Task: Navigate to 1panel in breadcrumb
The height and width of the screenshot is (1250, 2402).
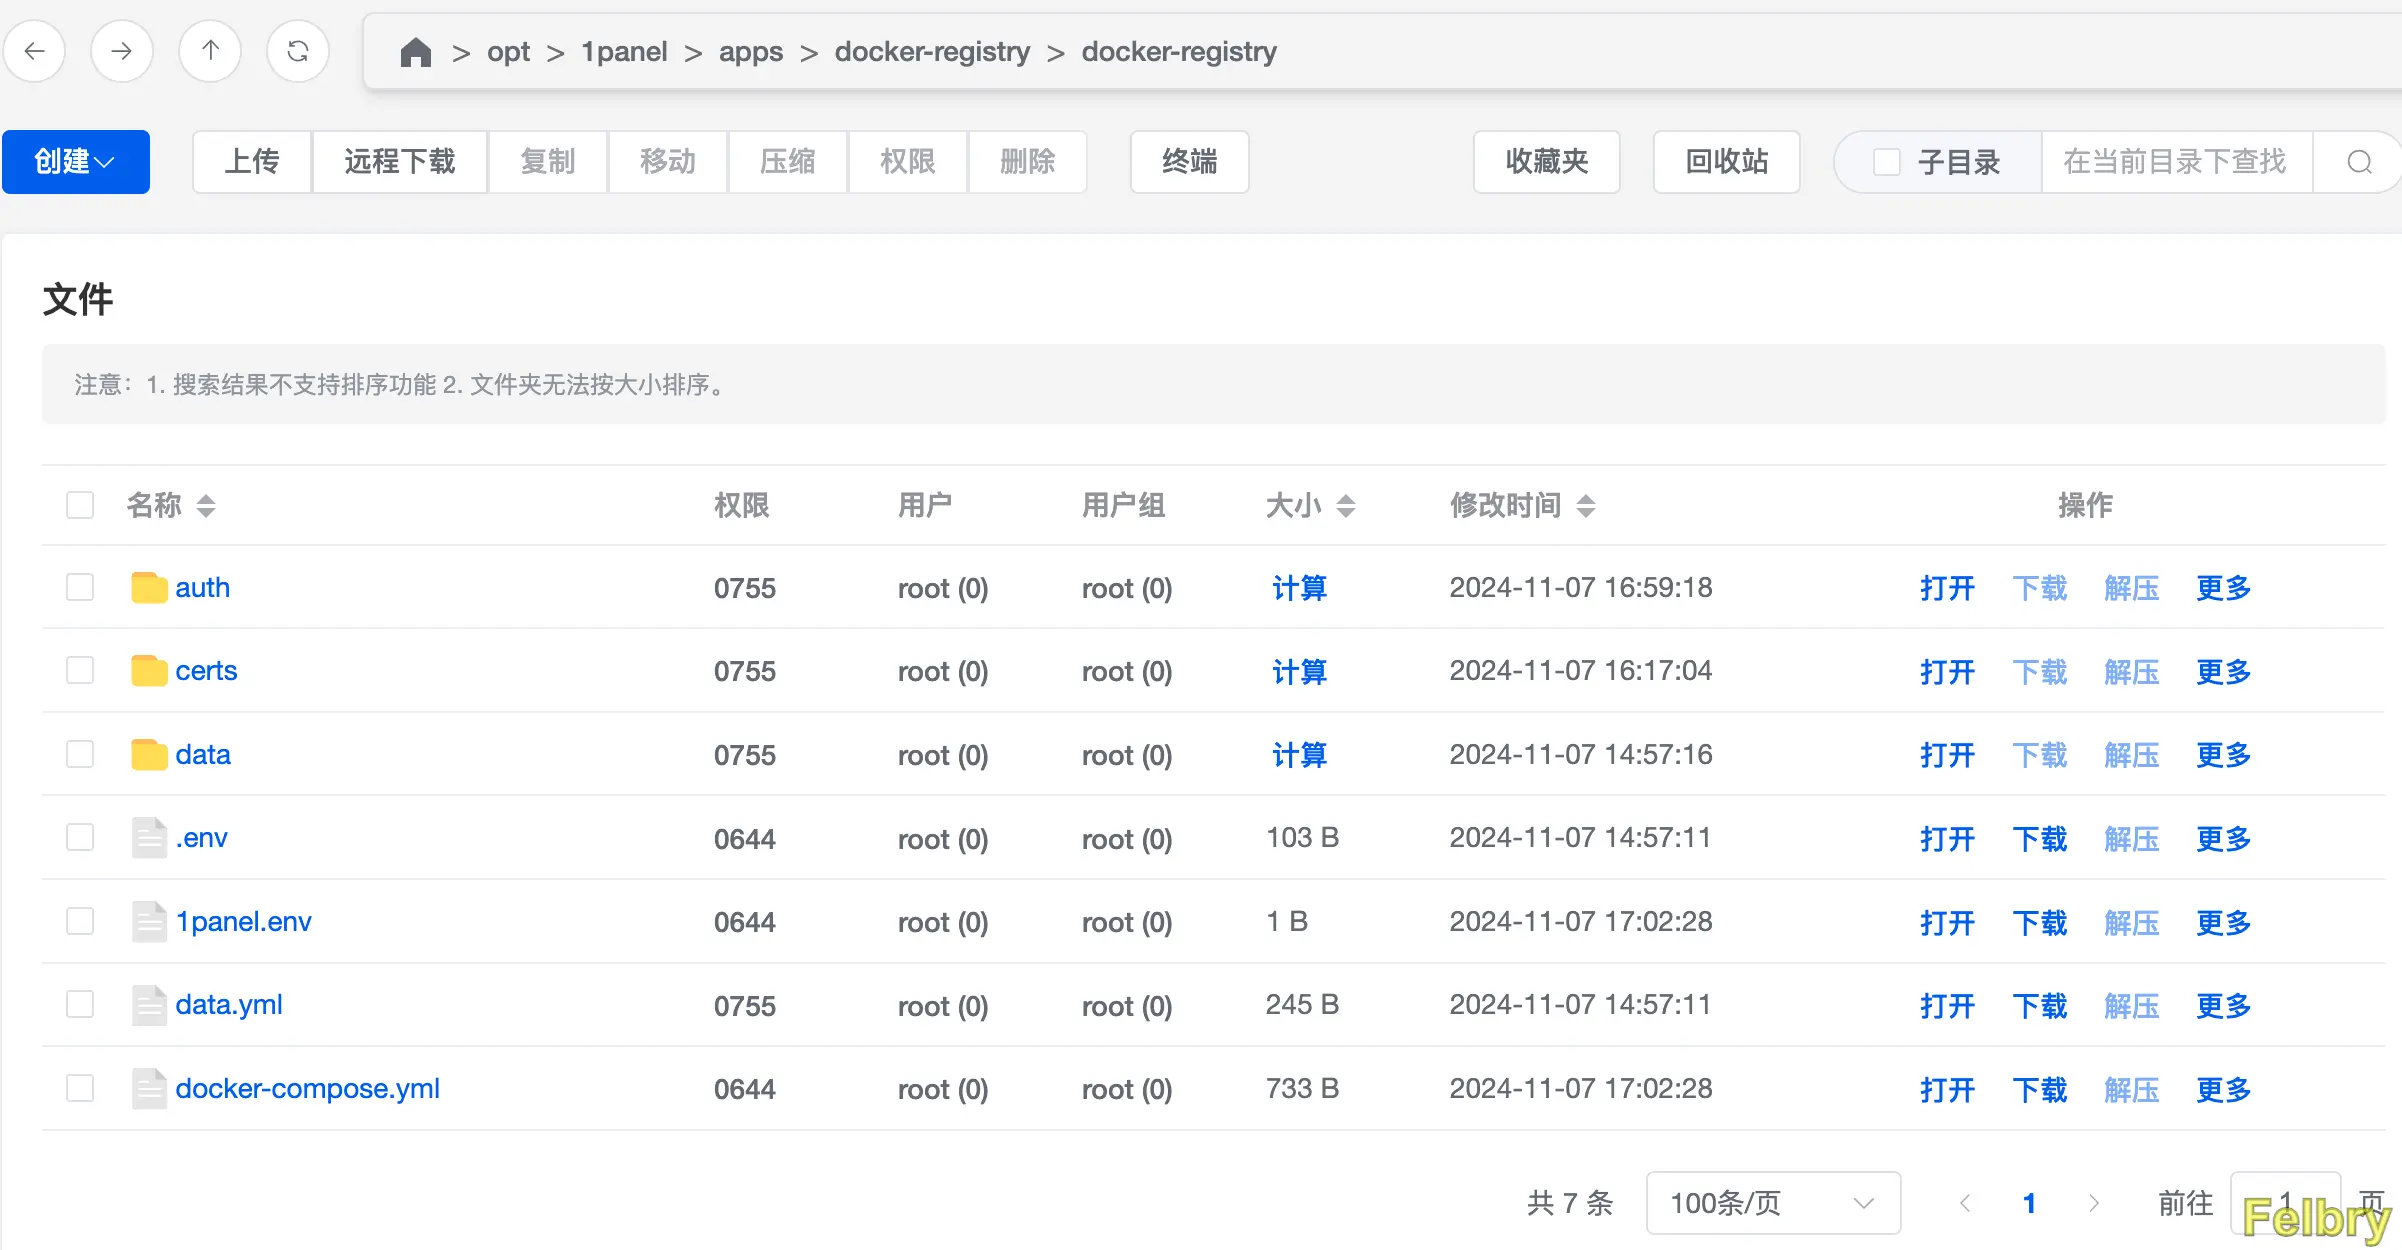Action: pos(624,52)
